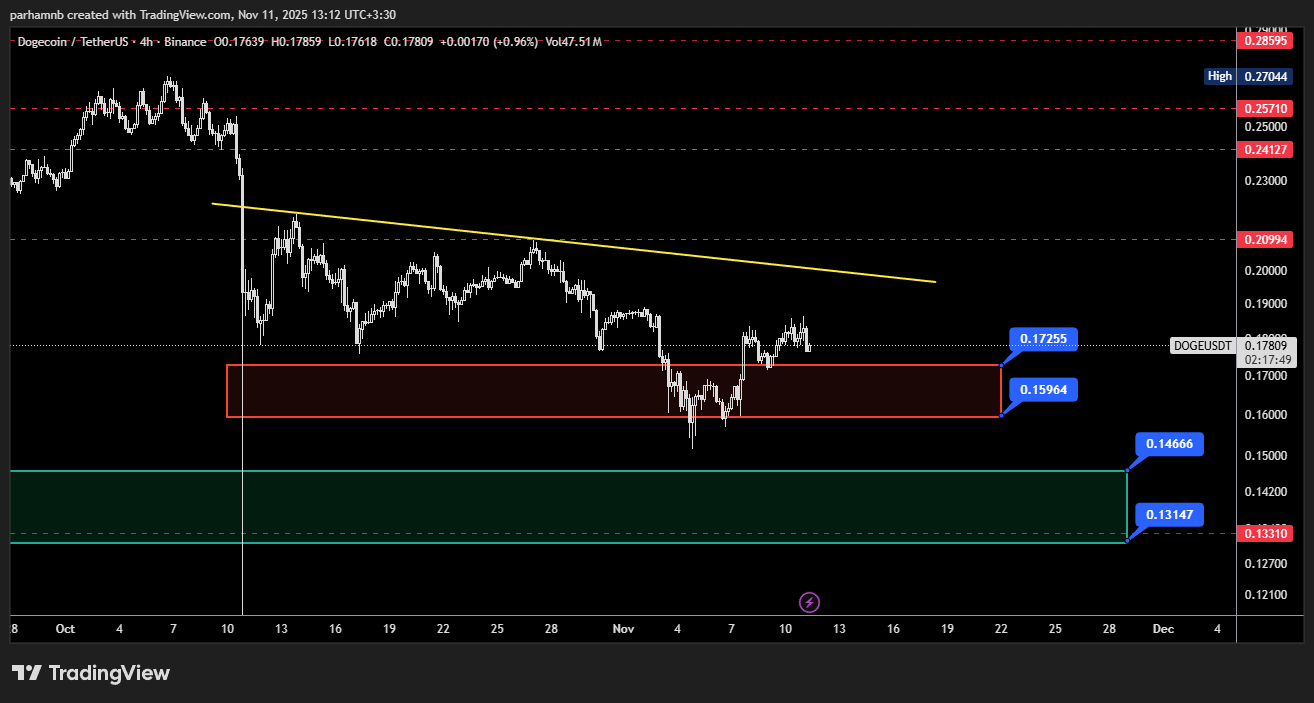Click the TradingView logo at bottom left
The width and height of the screenshot is (1314, 703).
pyautogui.click(x=91, y=673)
